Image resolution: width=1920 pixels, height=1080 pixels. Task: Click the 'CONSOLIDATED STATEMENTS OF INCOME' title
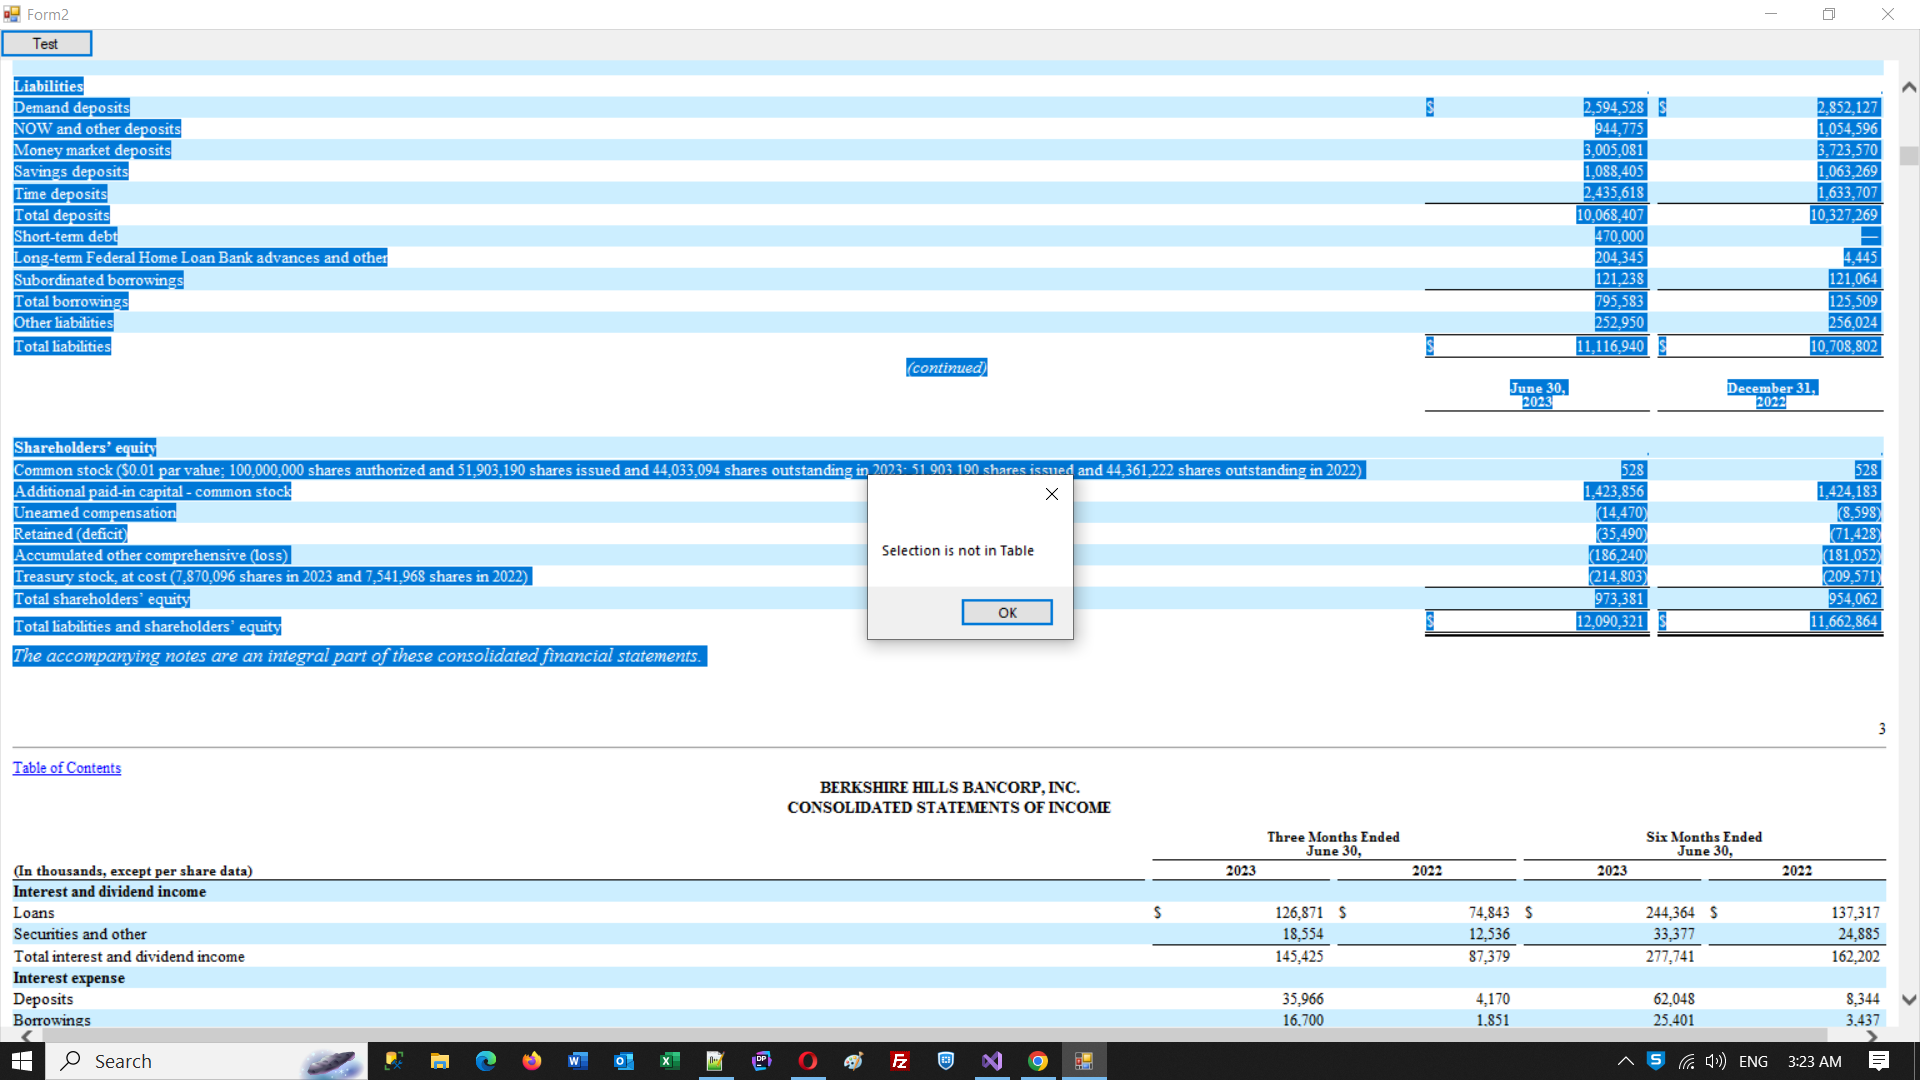(949, 807)
